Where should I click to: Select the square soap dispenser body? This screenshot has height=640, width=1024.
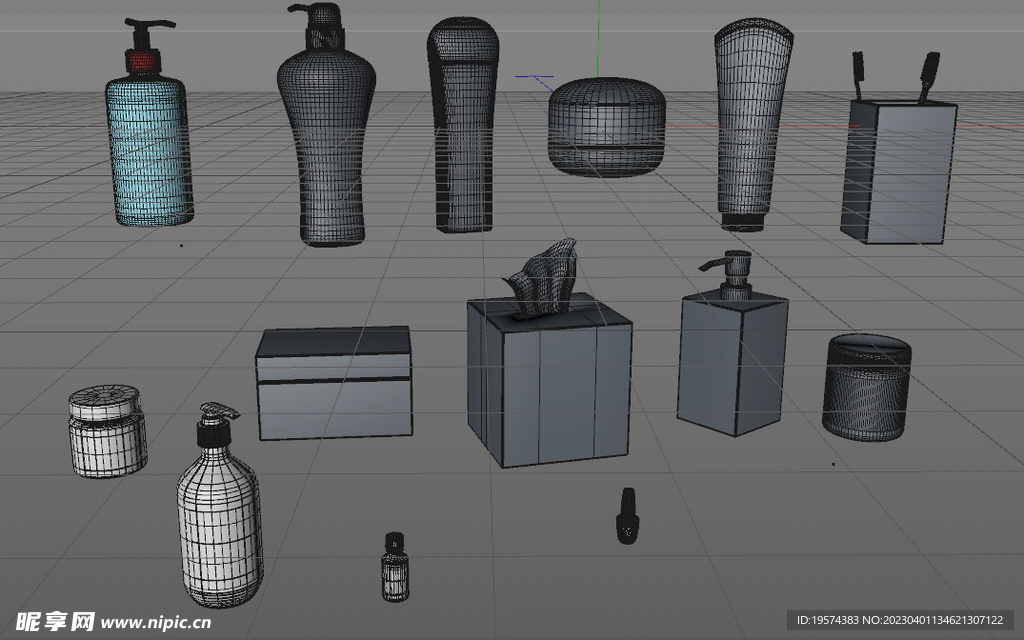click(x=732, y=365)
